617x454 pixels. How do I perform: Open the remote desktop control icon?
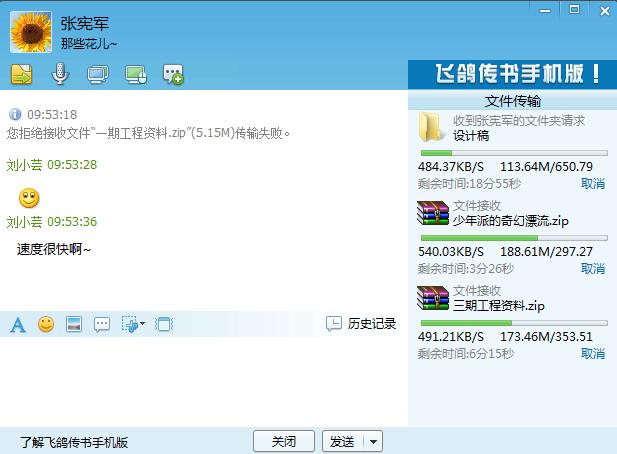[x=136, y=74]
